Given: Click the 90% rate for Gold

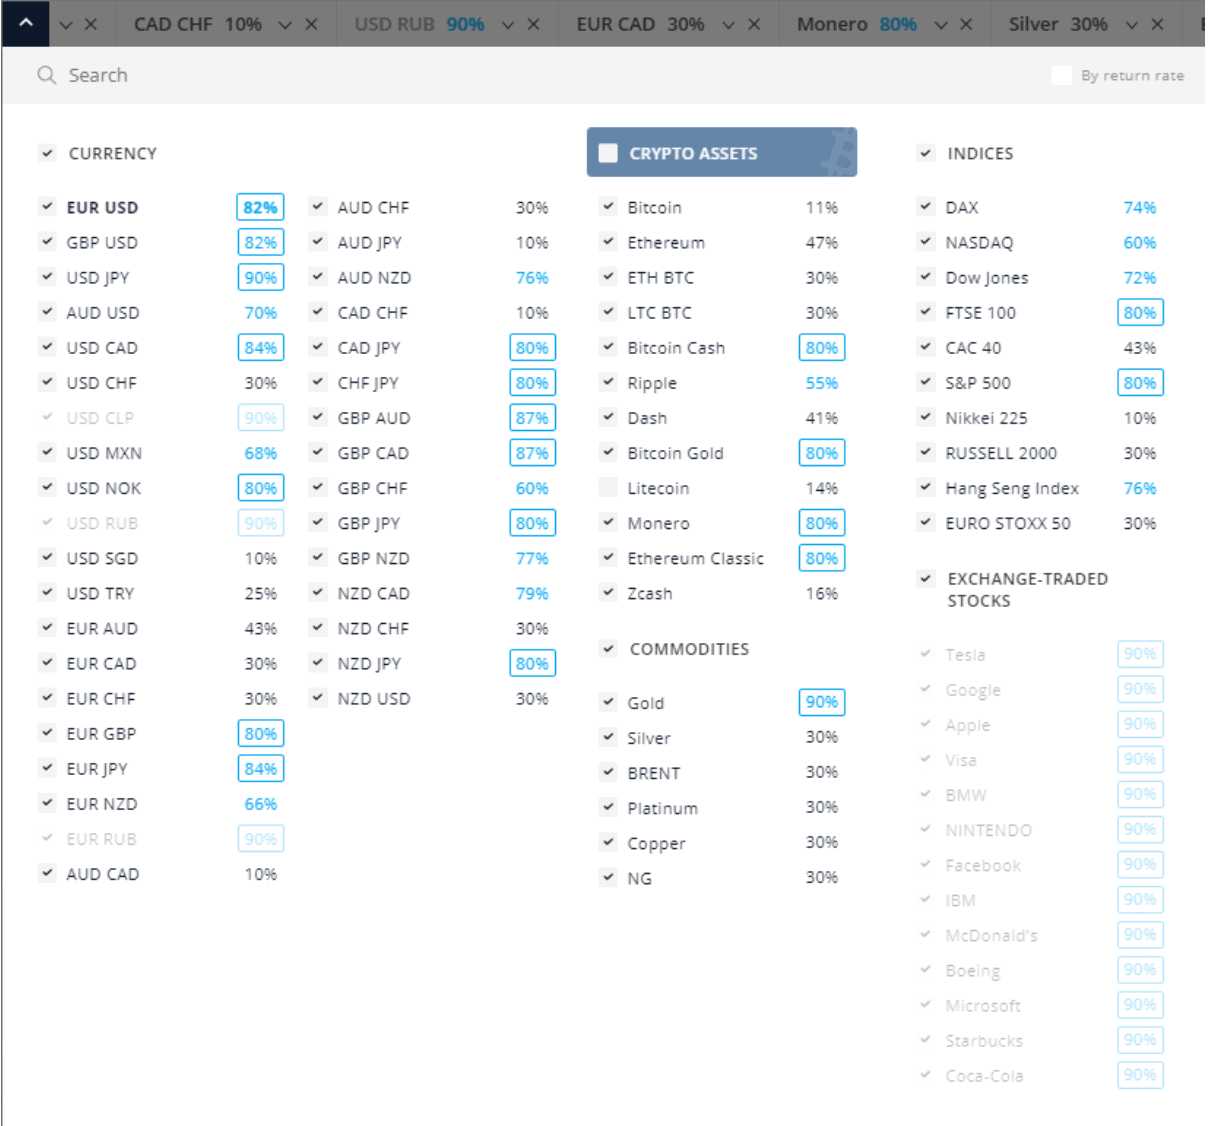Looking at the screenshot, I should (x=822, y=702).
